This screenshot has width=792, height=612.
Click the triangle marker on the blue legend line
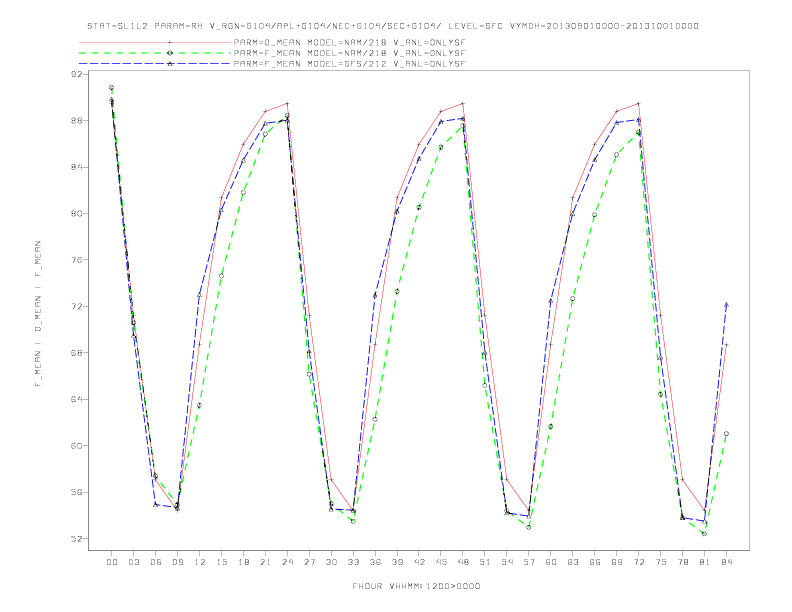click(x=170, y=64)
